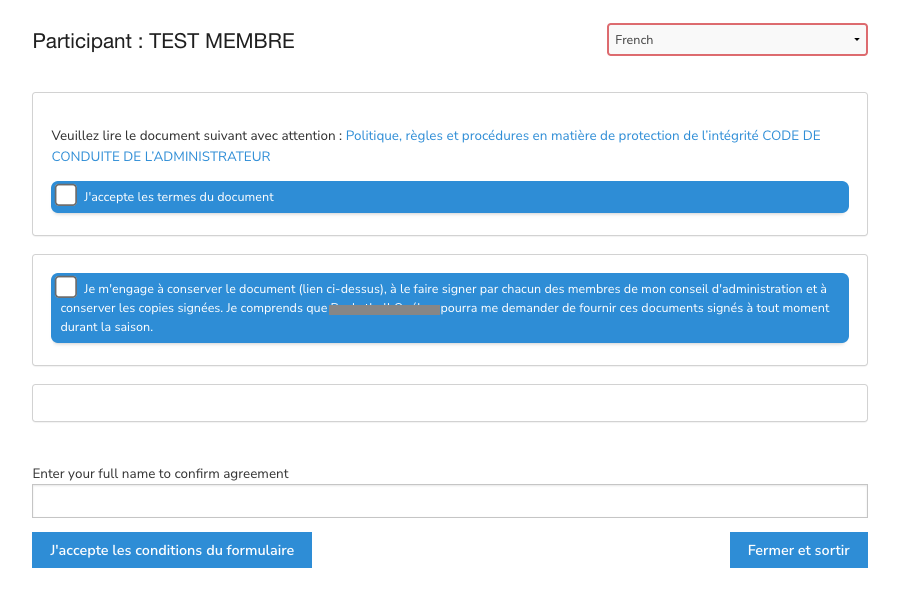The image size is (897, 599).
Task: Click the "conserver les copies signées" text
Action: pyautogui.click(x=138, y=309)
